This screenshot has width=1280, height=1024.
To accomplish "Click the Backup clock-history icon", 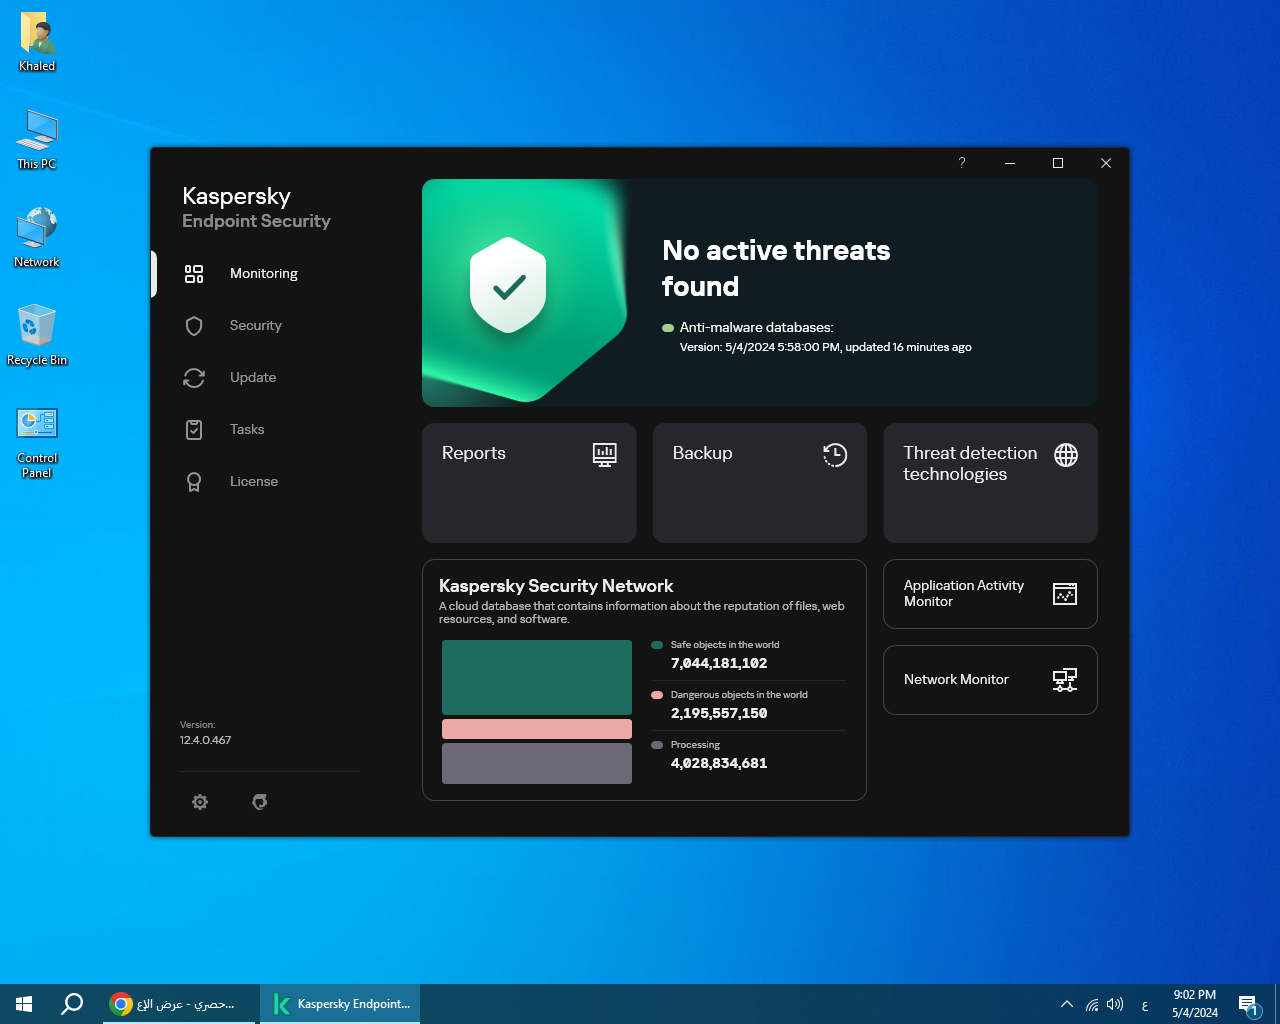I will [835, 455].
